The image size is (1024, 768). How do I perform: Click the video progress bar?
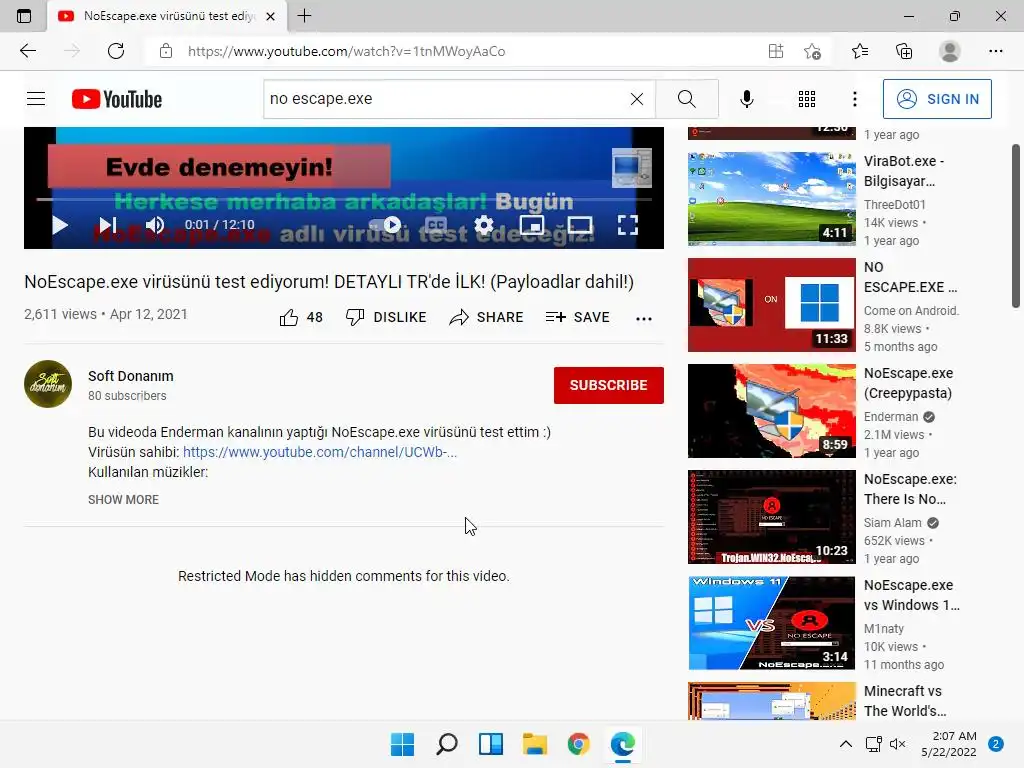[344, 199]
